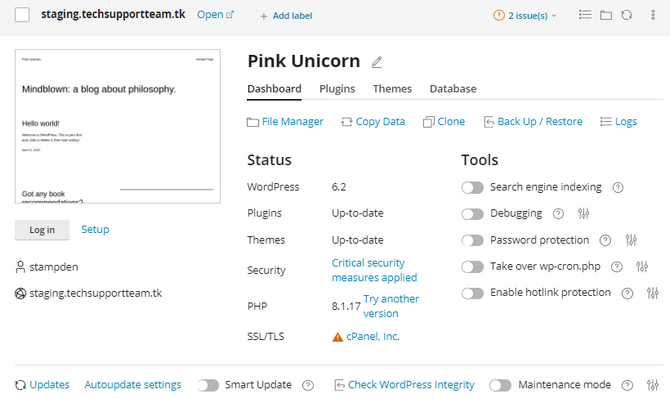
Task: Click the list view icon in top bar
Action: [x=585, y=15]
